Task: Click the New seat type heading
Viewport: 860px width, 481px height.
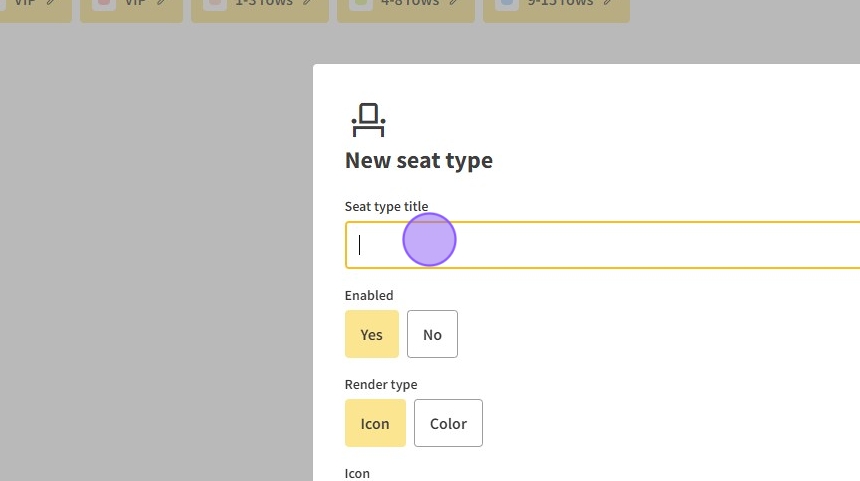Action: coord(418,161)
